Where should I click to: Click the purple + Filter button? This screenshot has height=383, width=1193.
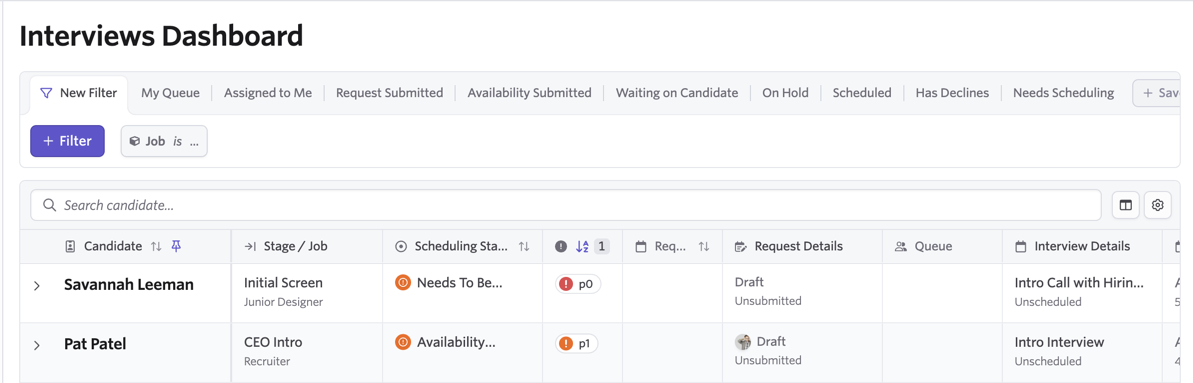pyautogui.click(x=68, y=141)
